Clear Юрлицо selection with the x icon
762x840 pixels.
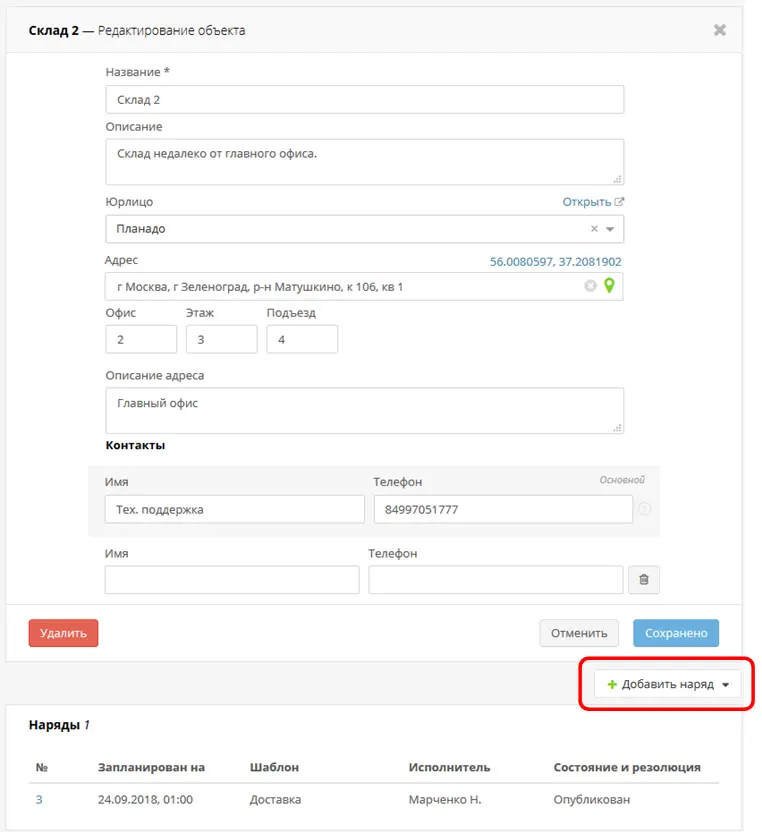594,229
